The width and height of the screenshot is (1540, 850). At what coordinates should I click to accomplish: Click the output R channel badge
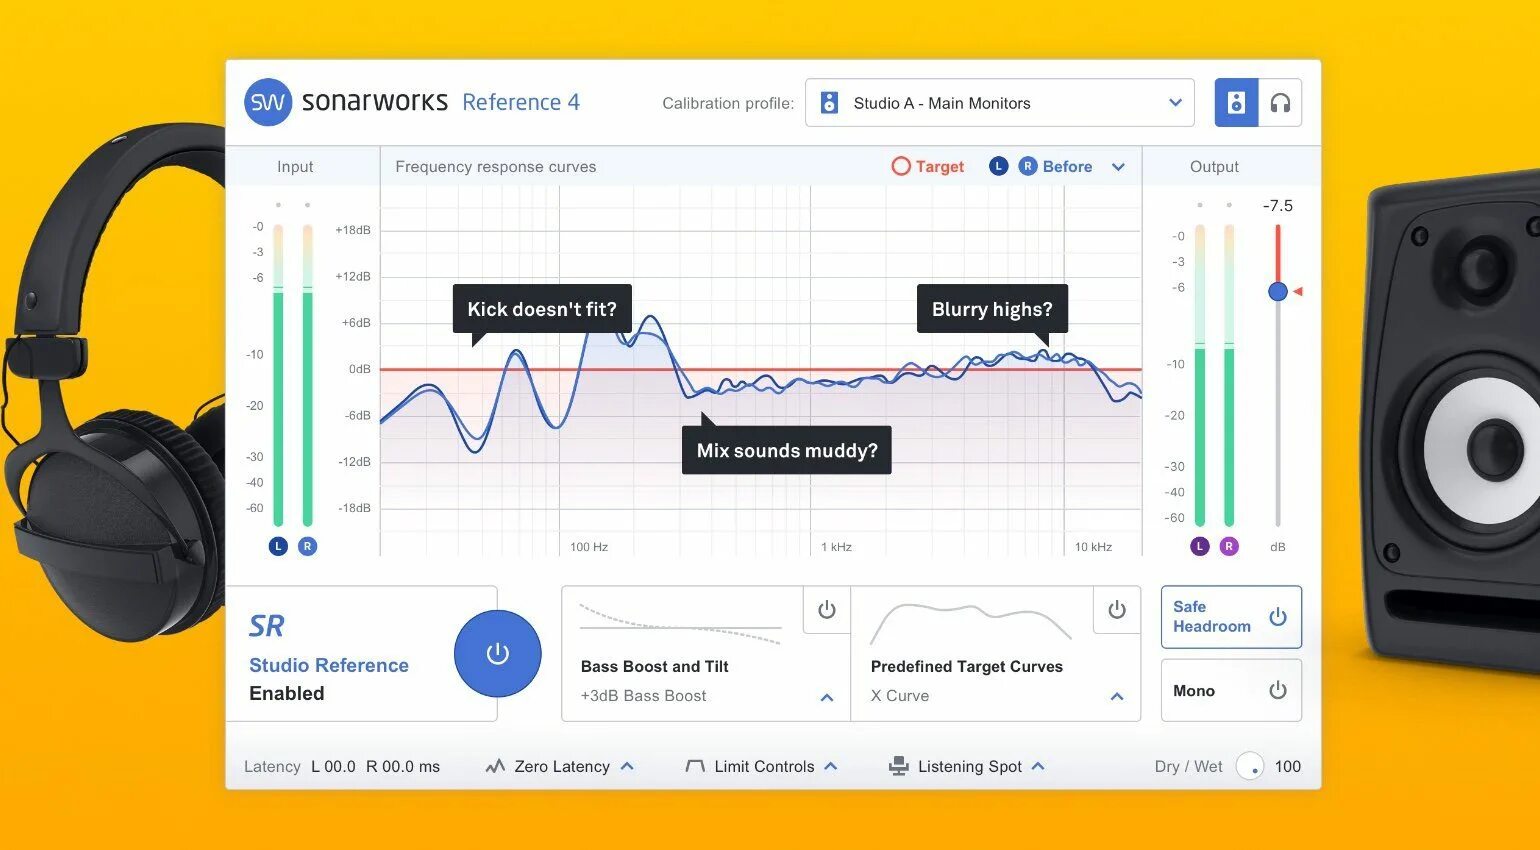point(1229,546)
